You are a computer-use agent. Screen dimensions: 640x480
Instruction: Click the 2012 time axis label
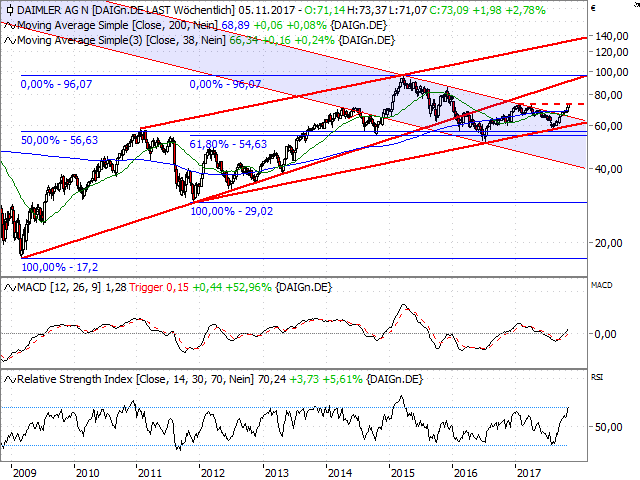[213, 473]
